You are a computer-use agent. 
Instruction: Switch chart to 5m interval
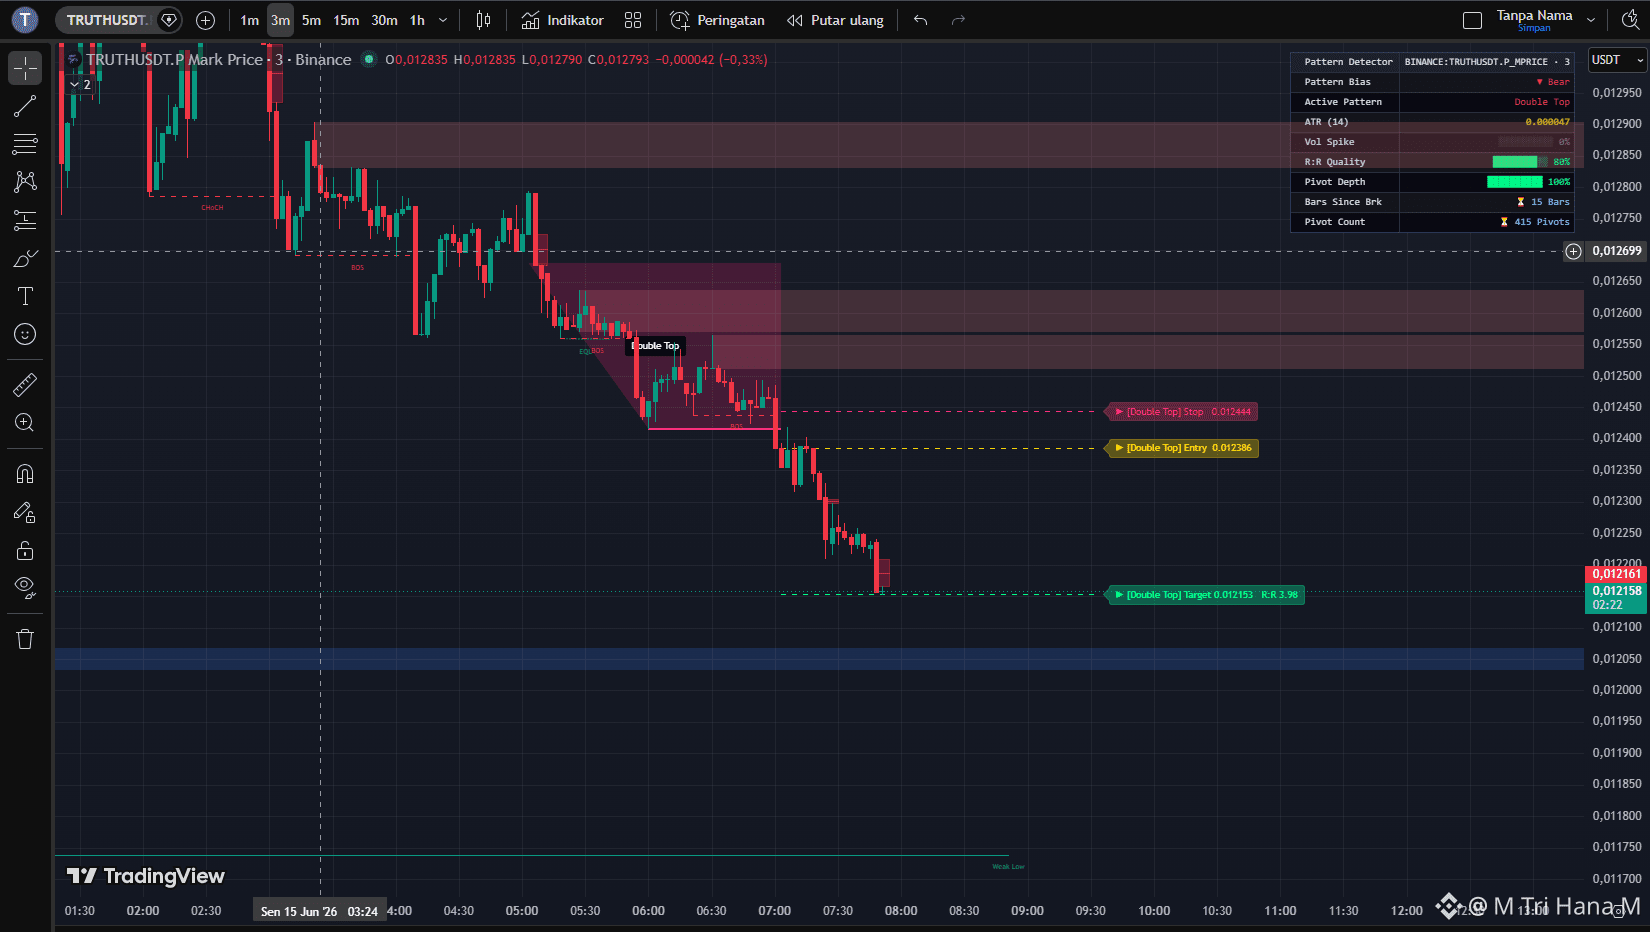tap(311, 20)
